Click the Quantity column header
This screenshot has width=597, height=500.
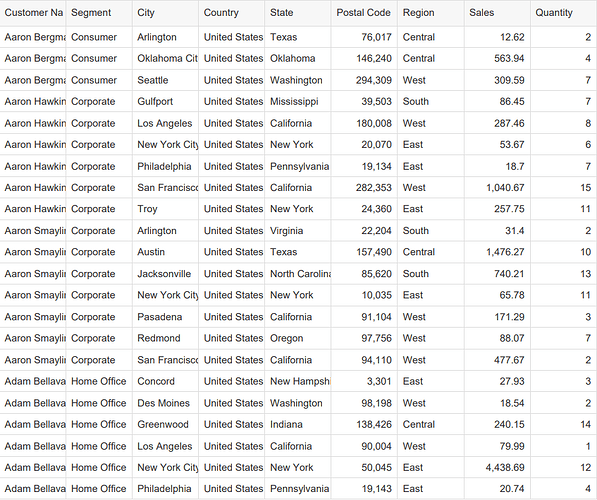[563, 13]
